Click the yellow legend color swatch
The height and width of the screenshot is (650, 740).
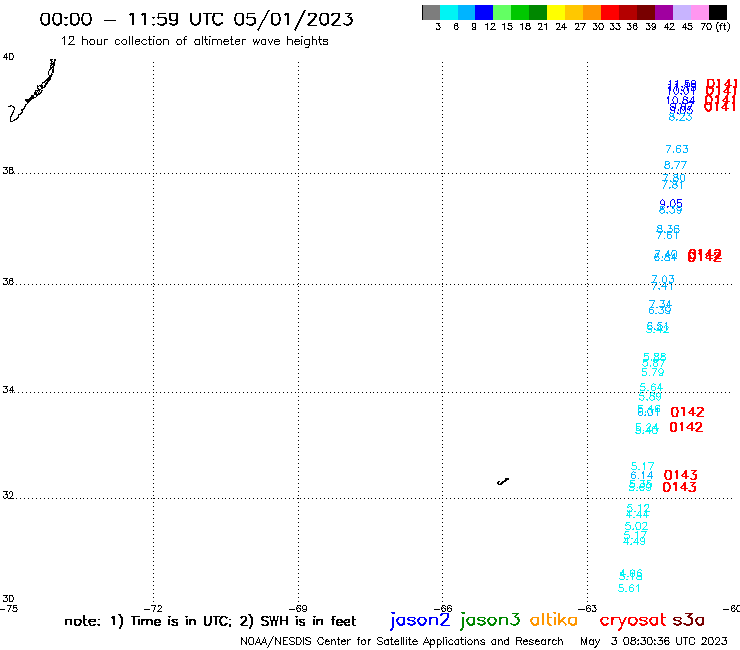coord(556,12)
